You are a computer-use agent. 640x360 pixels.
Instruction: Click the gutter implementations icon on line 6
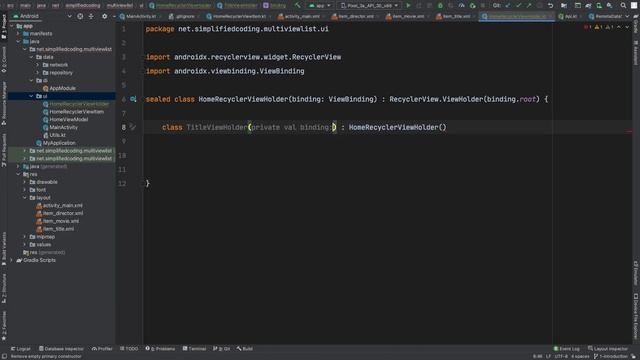point(133,99)
